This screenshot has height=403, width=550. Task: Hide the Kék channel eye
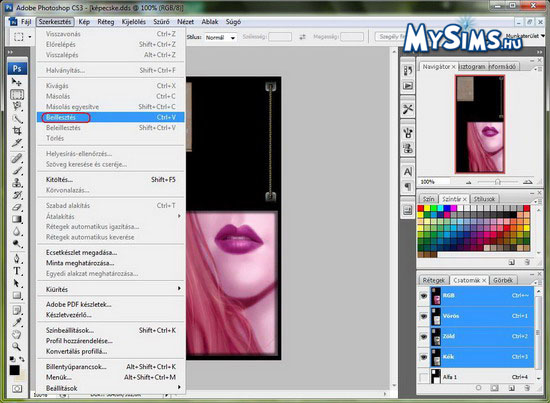[424, 357]
